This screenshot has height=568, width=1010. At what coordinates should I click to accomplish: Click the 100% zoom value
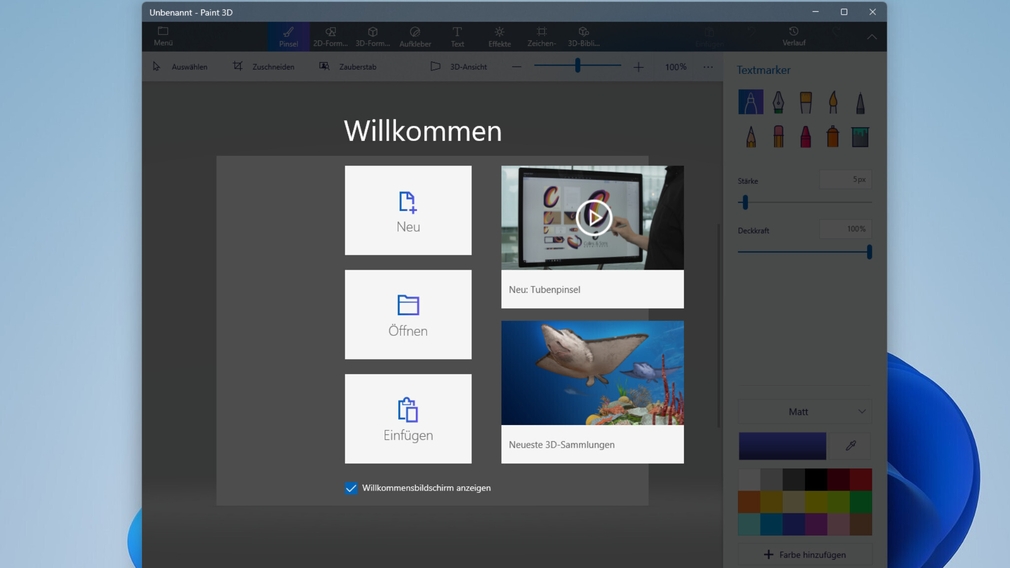click(676, 66)
